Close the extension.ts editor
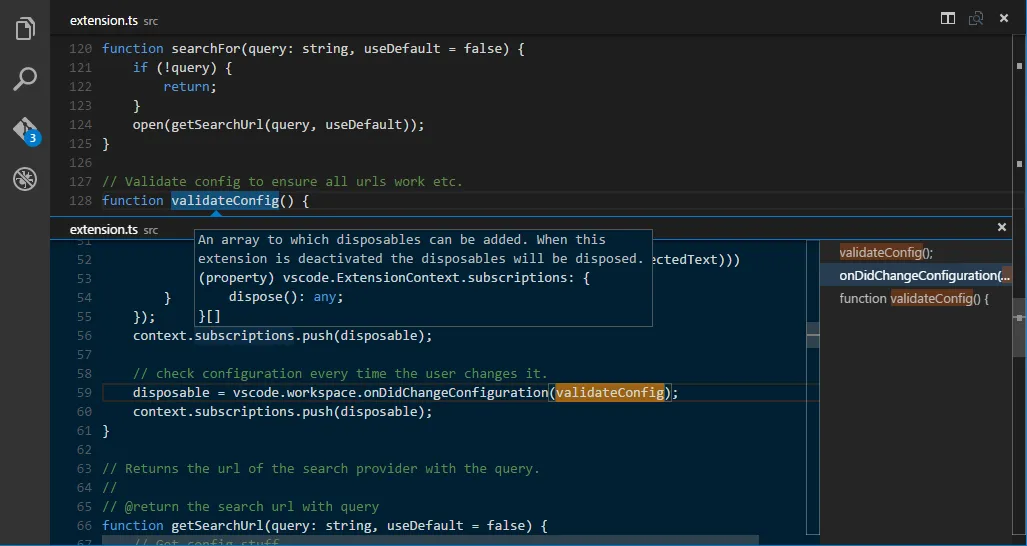 [1004, 19]
